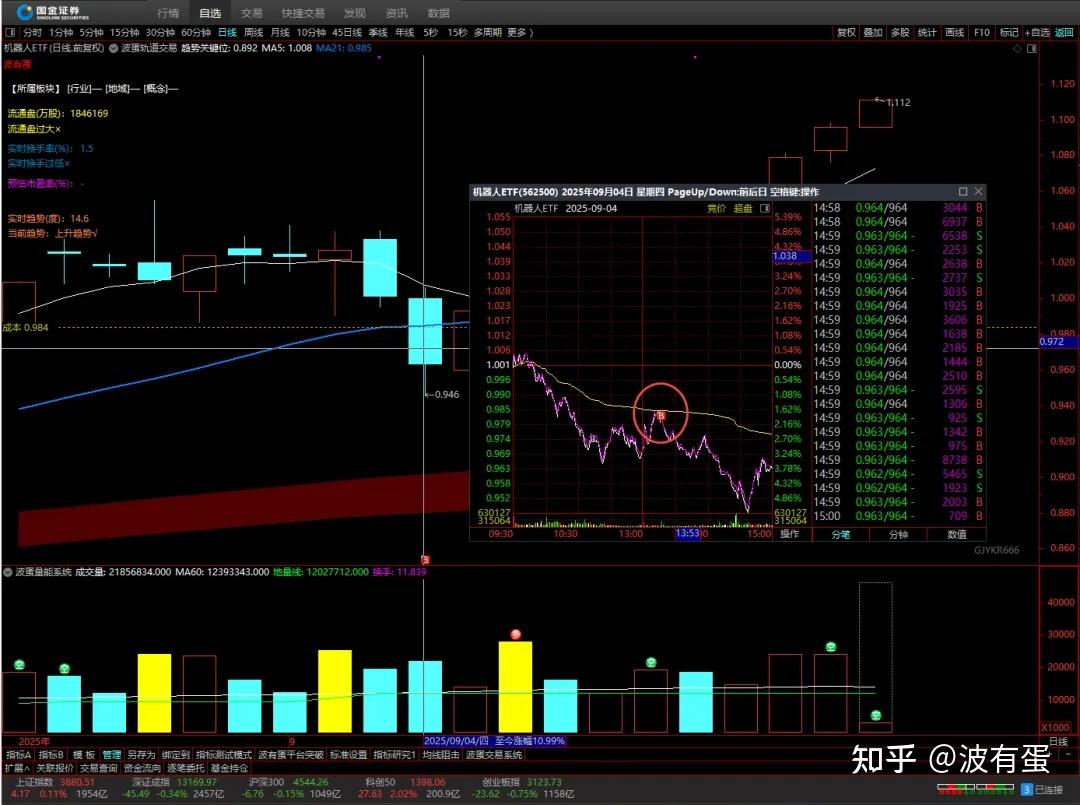Expand the 更多 periods dropdown
This screenshot has width=1080, height=805.
tap(519, 32)
